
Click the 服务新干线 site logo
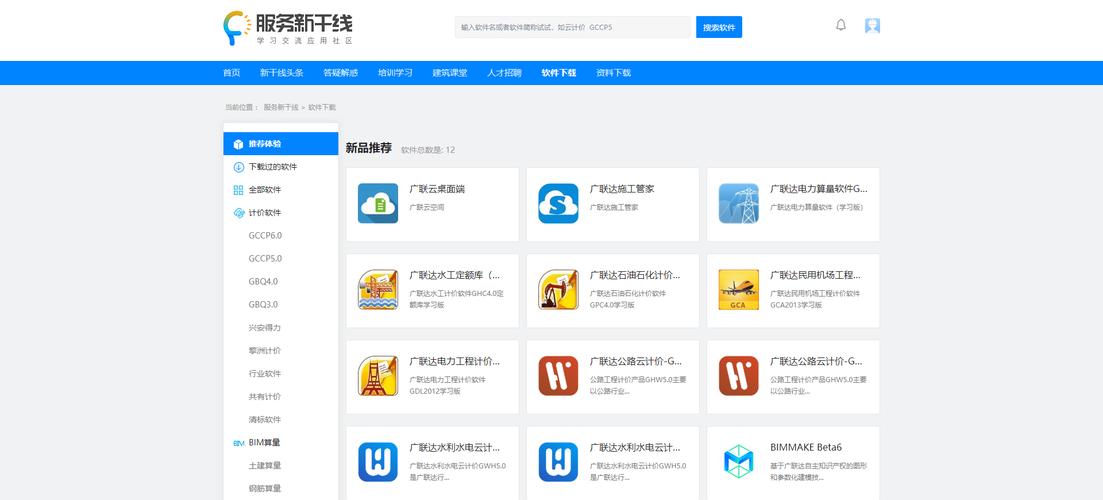(287, 29)
